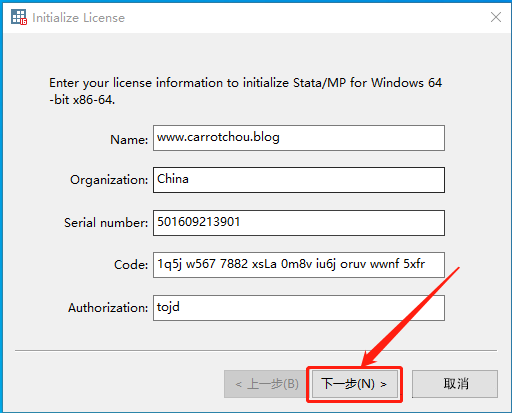Click the 'Enter your license information' instruction text
This screenshot has height=413, width=512.
coord(246,91)
